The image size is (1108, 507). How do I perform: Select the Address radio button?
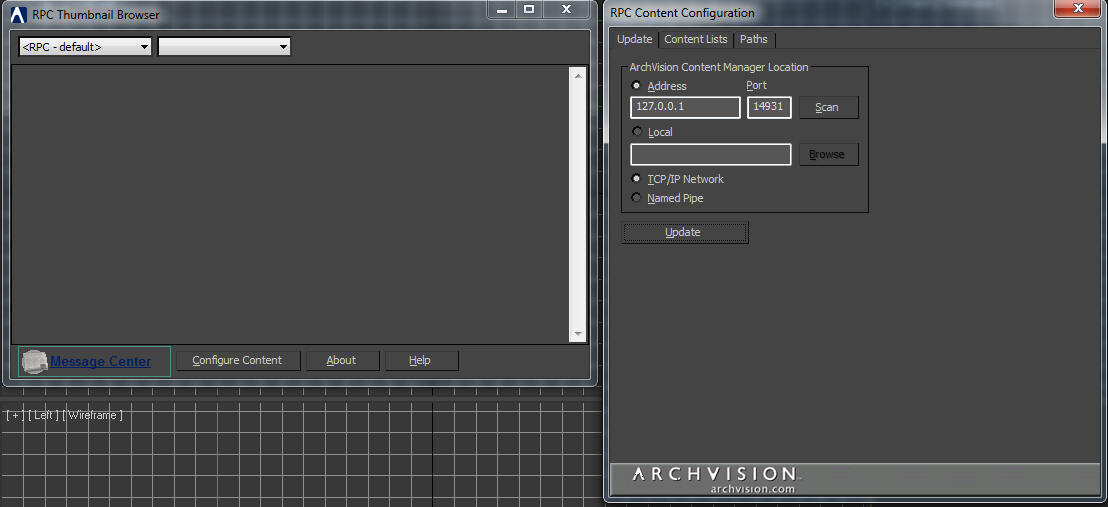tap(637, 86)
